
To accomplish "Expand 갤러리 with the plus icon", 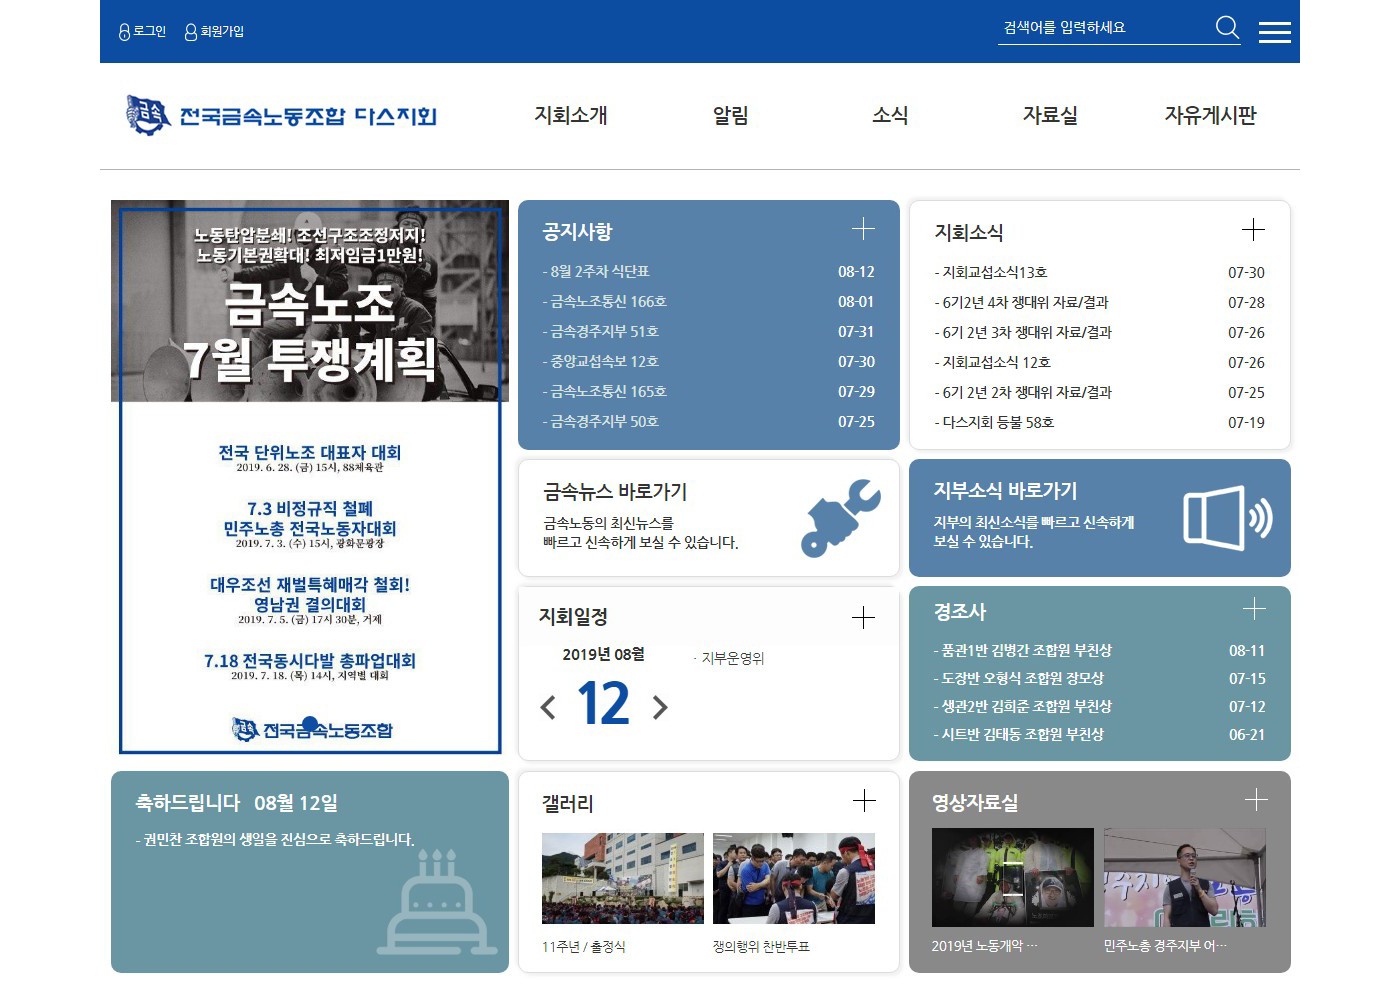I will 864,800.
